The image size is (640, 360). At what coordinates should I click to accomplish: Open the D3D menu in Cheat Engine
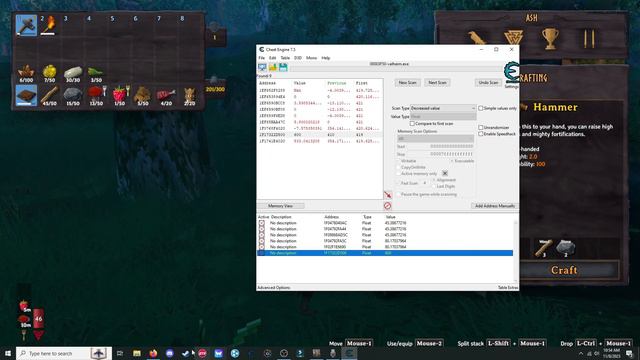(298, 58)
